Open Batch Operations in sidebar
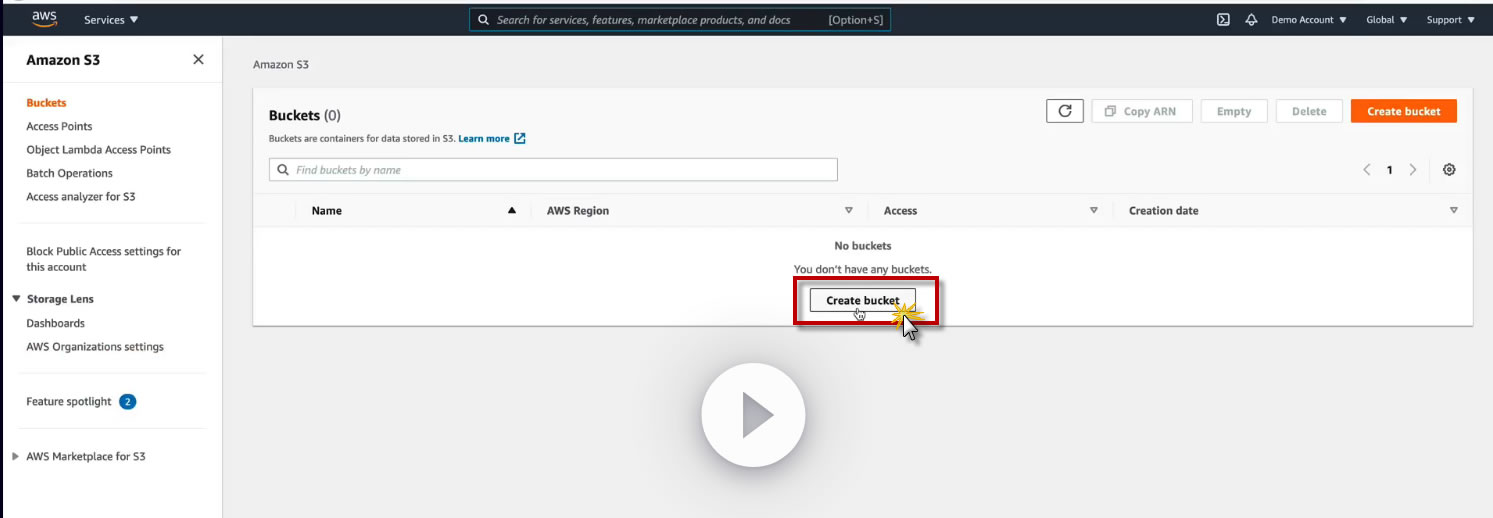The width and height of the screenshot is (1493, 518). 69,173
